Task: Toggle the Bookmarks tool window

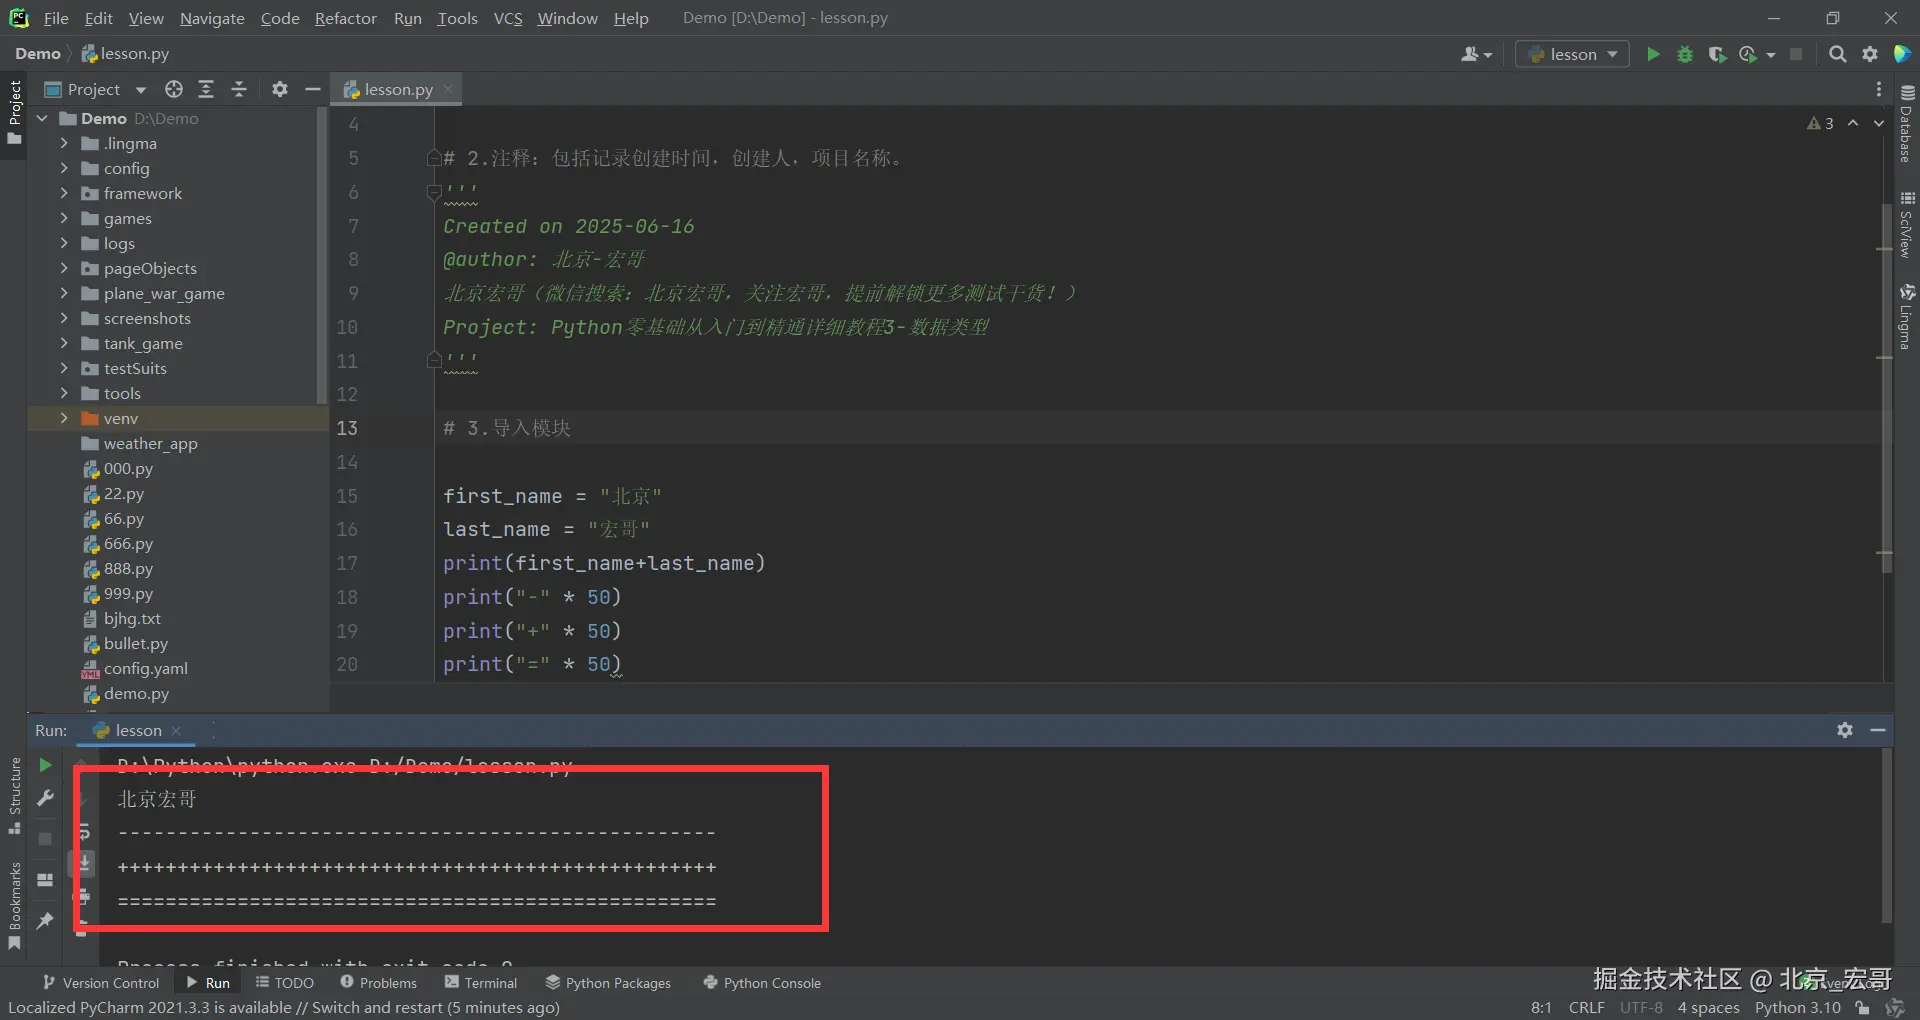Action: (x=14, y=906)
